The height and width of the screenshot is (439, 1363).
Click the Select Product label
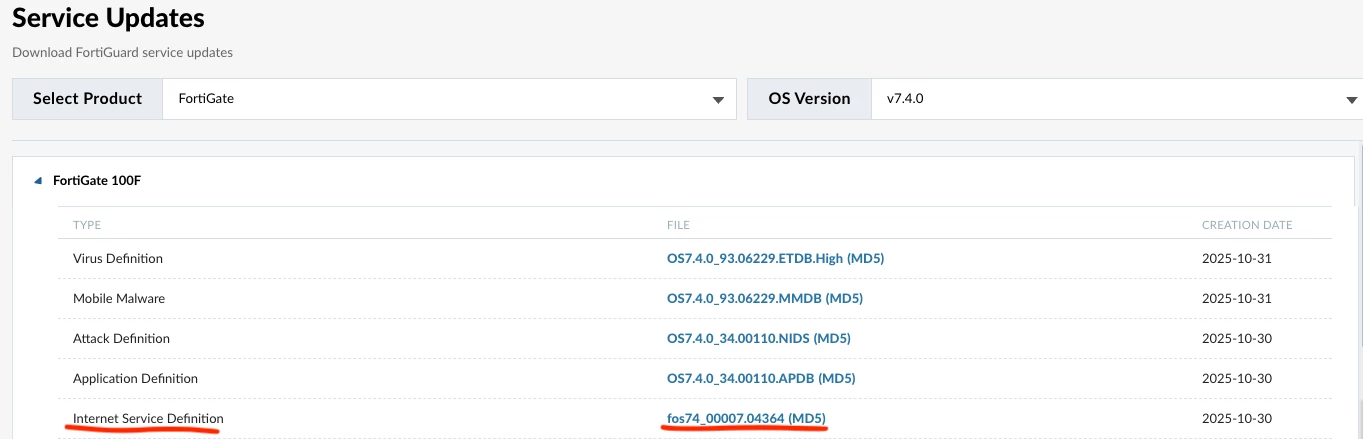coord(88,99)
